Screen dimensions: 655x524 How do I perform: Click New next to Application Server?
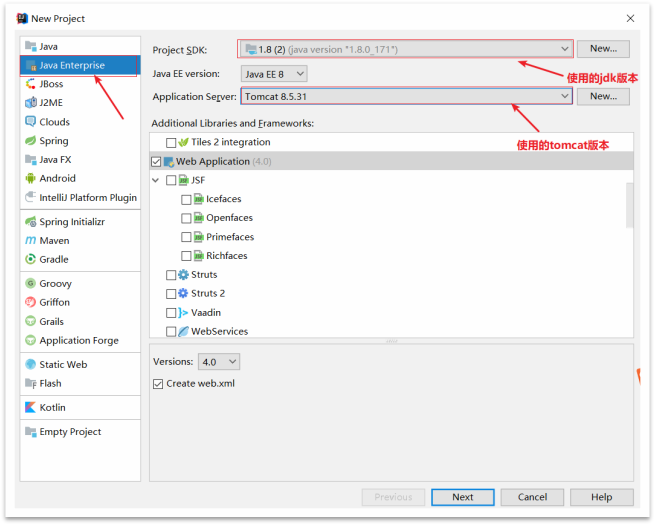pyautogui.click(x=603, y=97)
